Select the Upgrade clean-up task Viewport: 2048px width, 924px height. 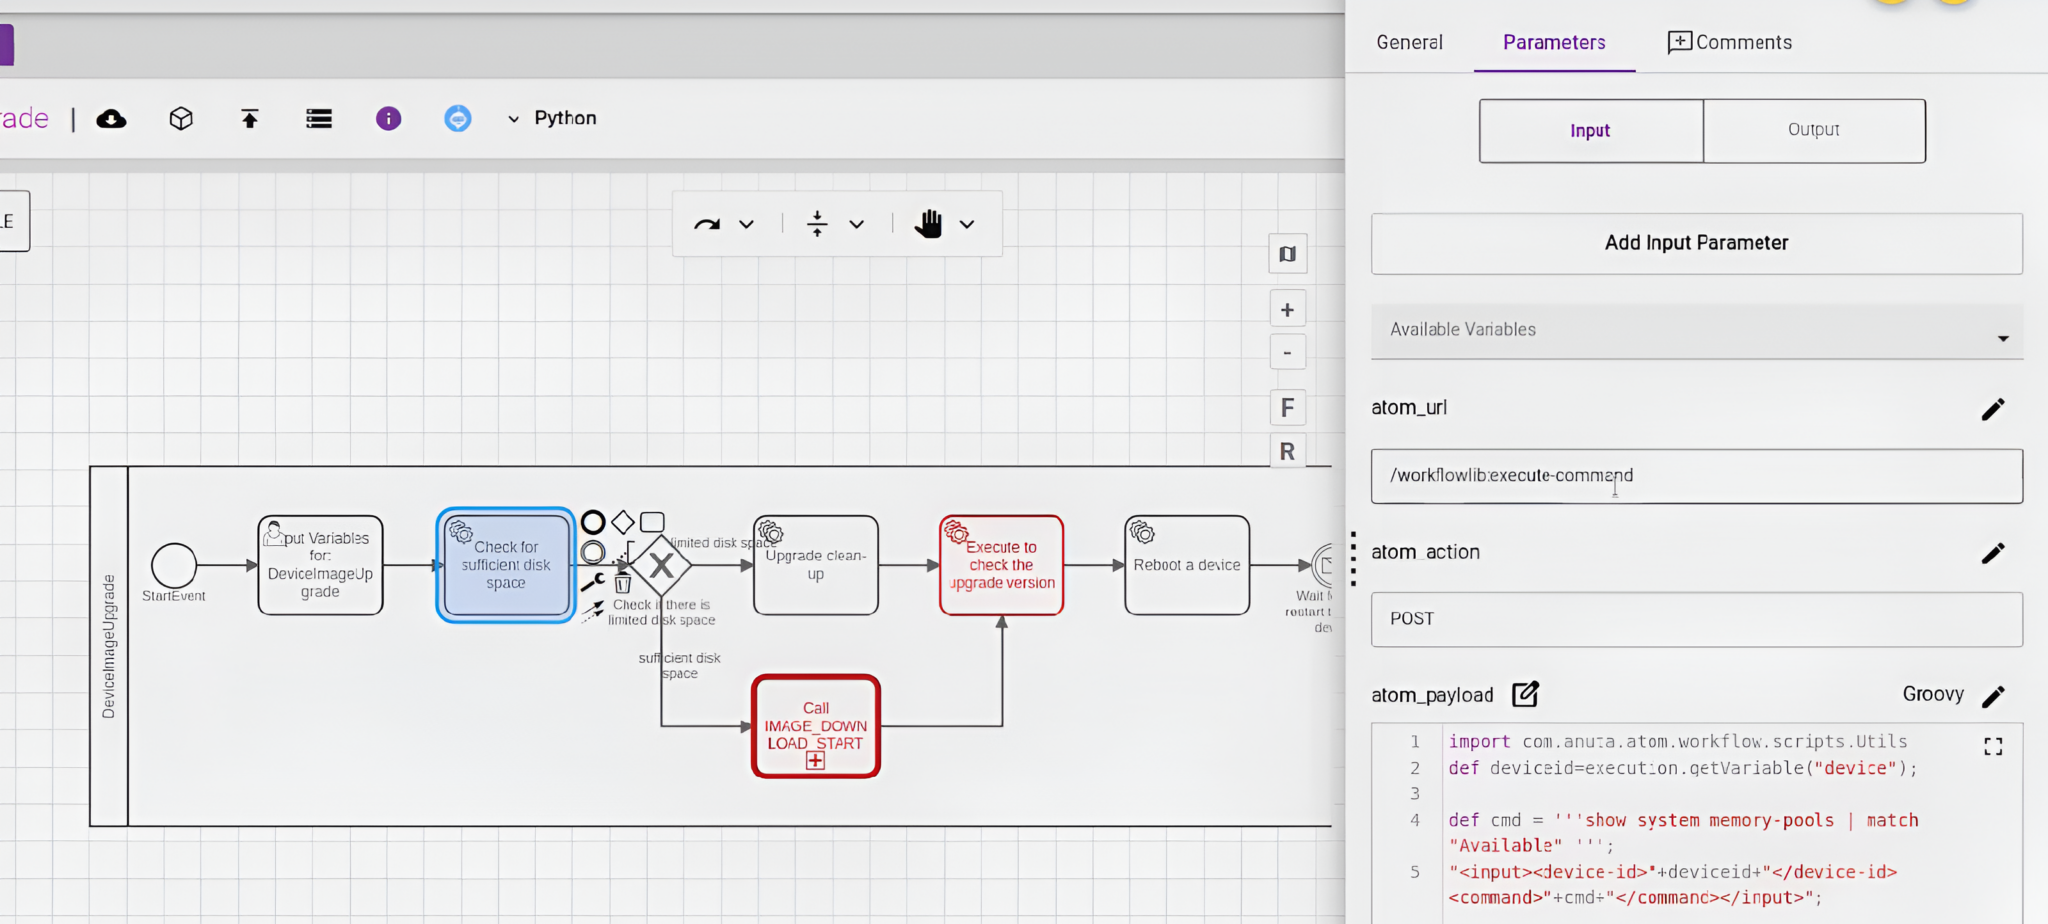(816, 565)
